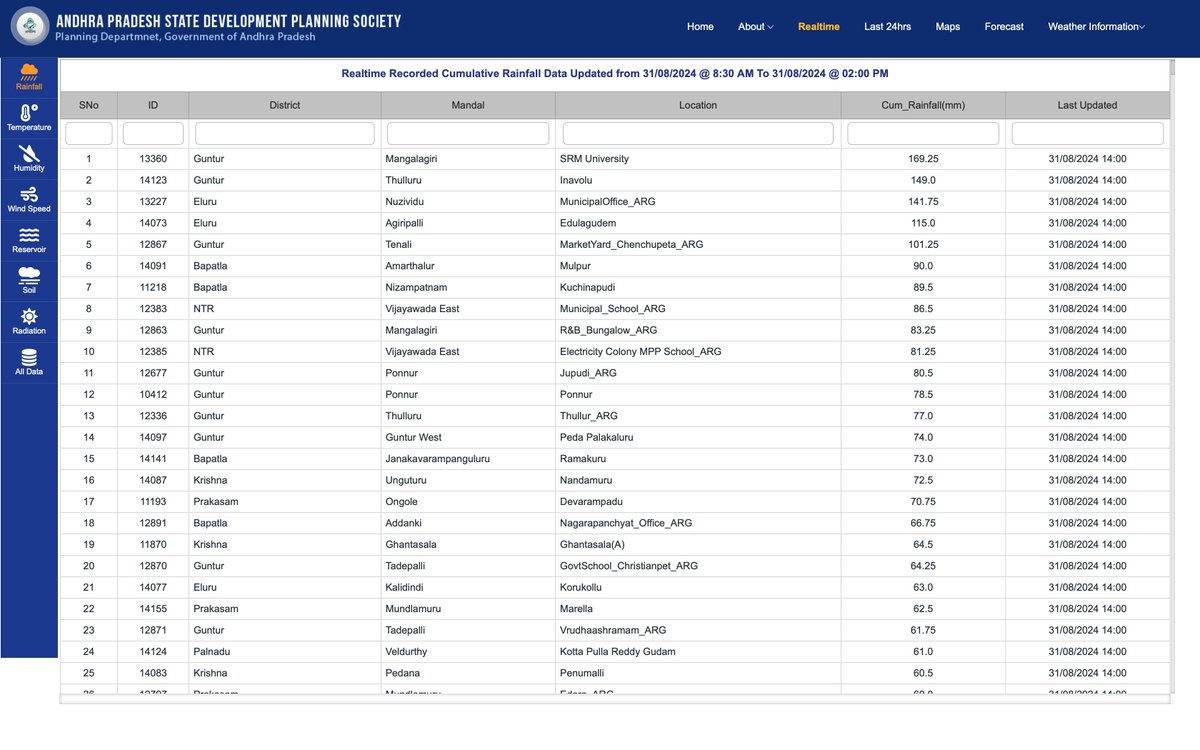
Task: Click the ID filter input box
Action: click(x=153, y=134)
